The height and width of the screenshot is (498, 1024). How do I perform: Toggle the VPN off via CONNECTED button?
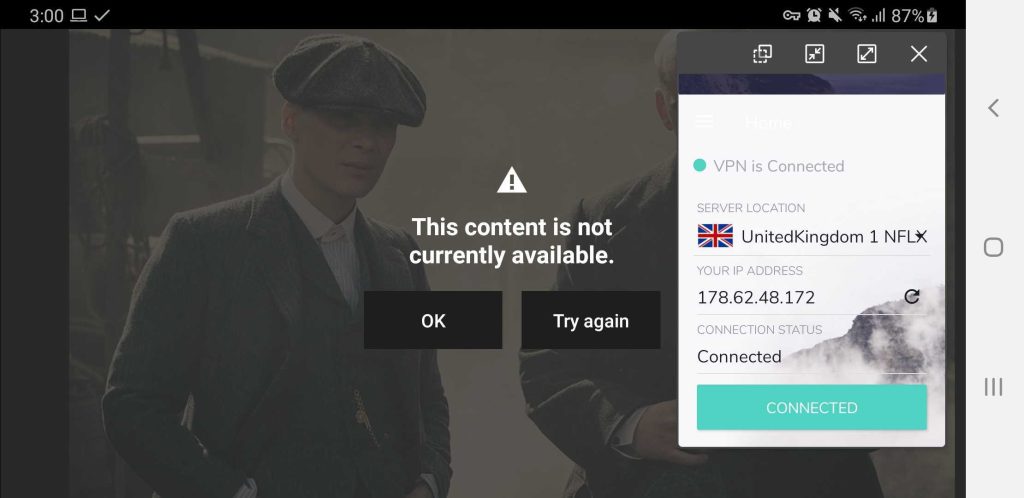point(811,407)
